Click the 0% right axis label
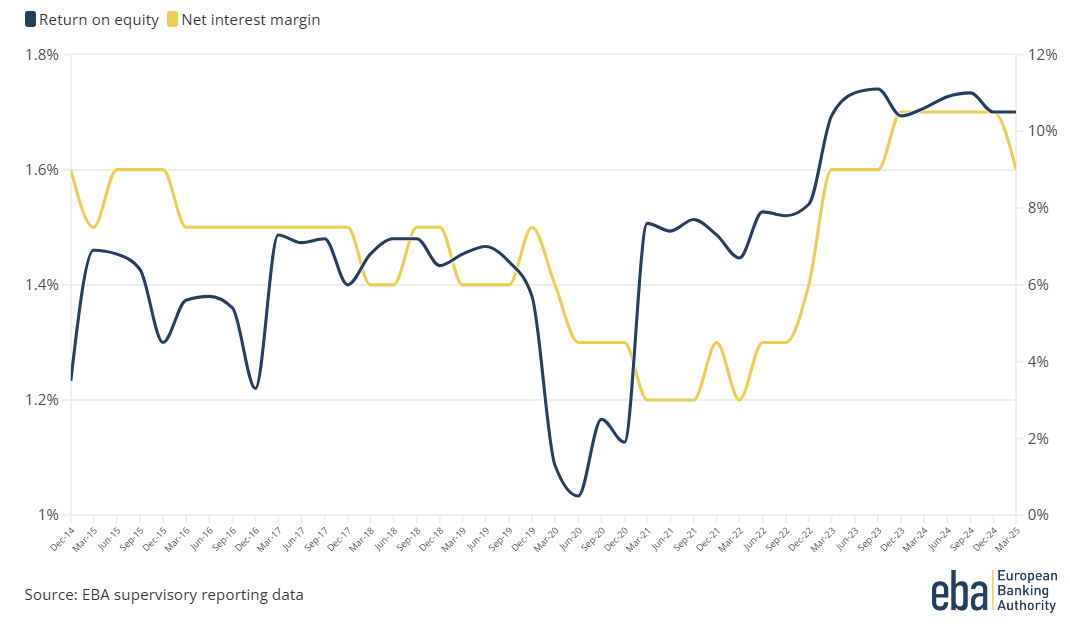This screenshot has width=1070, height=630. point(1038,515)
